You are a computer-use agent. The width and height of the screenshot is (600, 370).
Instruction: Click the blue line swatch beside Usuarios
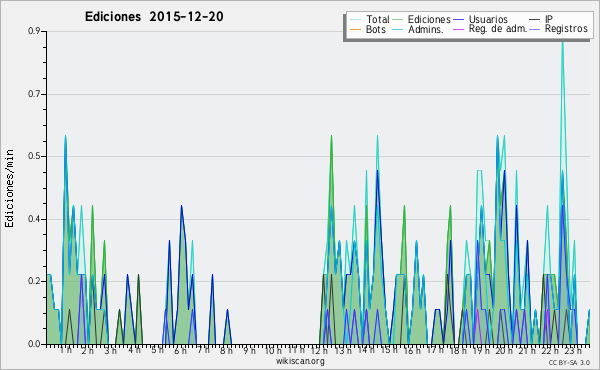pos(458,20)
